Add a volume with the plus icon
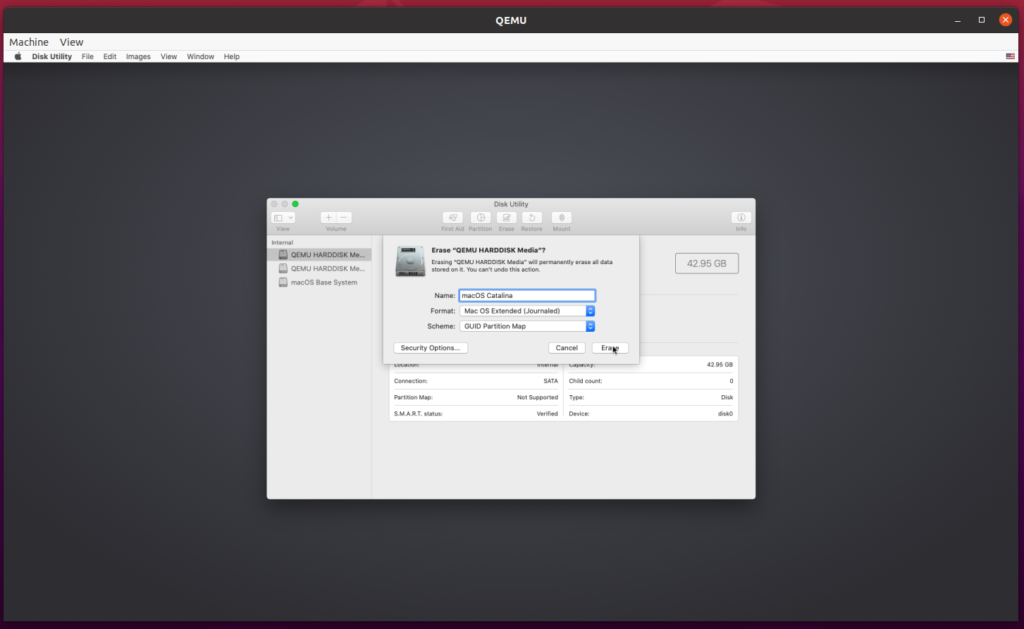 pyautogui.click(x=328, y=217)
